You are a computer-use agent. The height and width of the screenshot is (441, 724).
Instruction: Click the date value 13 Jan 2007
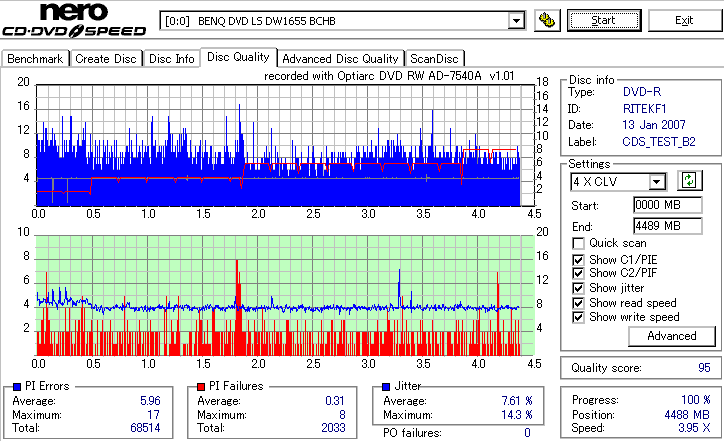click(654, 125)
